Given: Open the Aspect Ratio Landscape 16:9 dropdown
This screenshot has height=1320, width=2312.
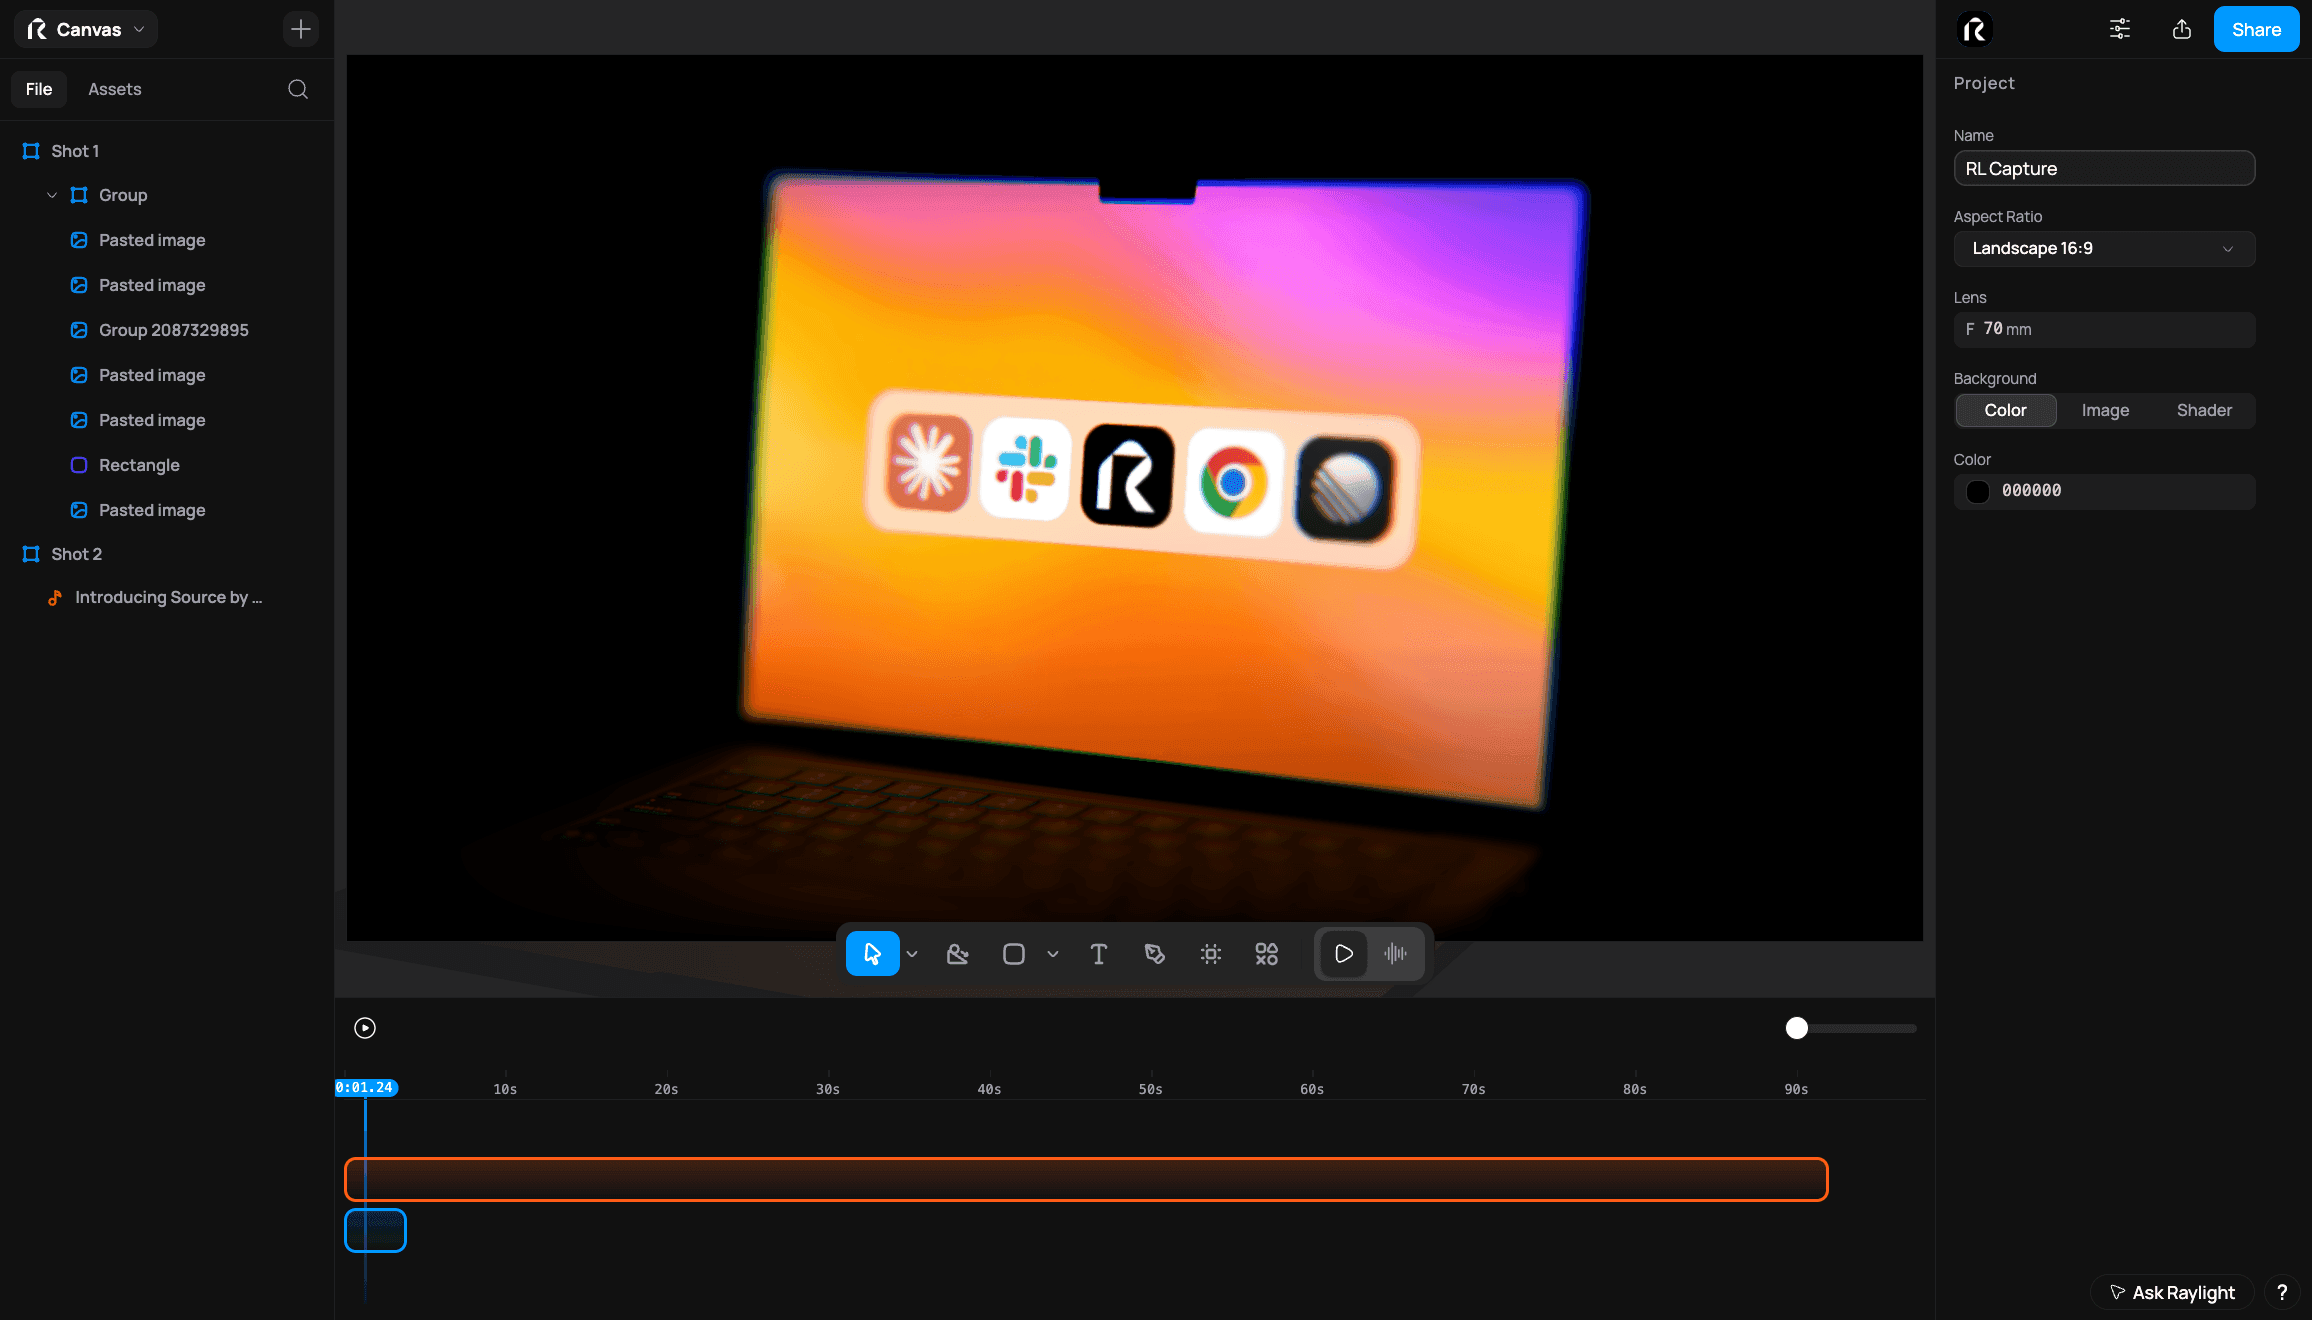Looking at the screenshot, I should pyautogui.click(x=2104, y=249).
